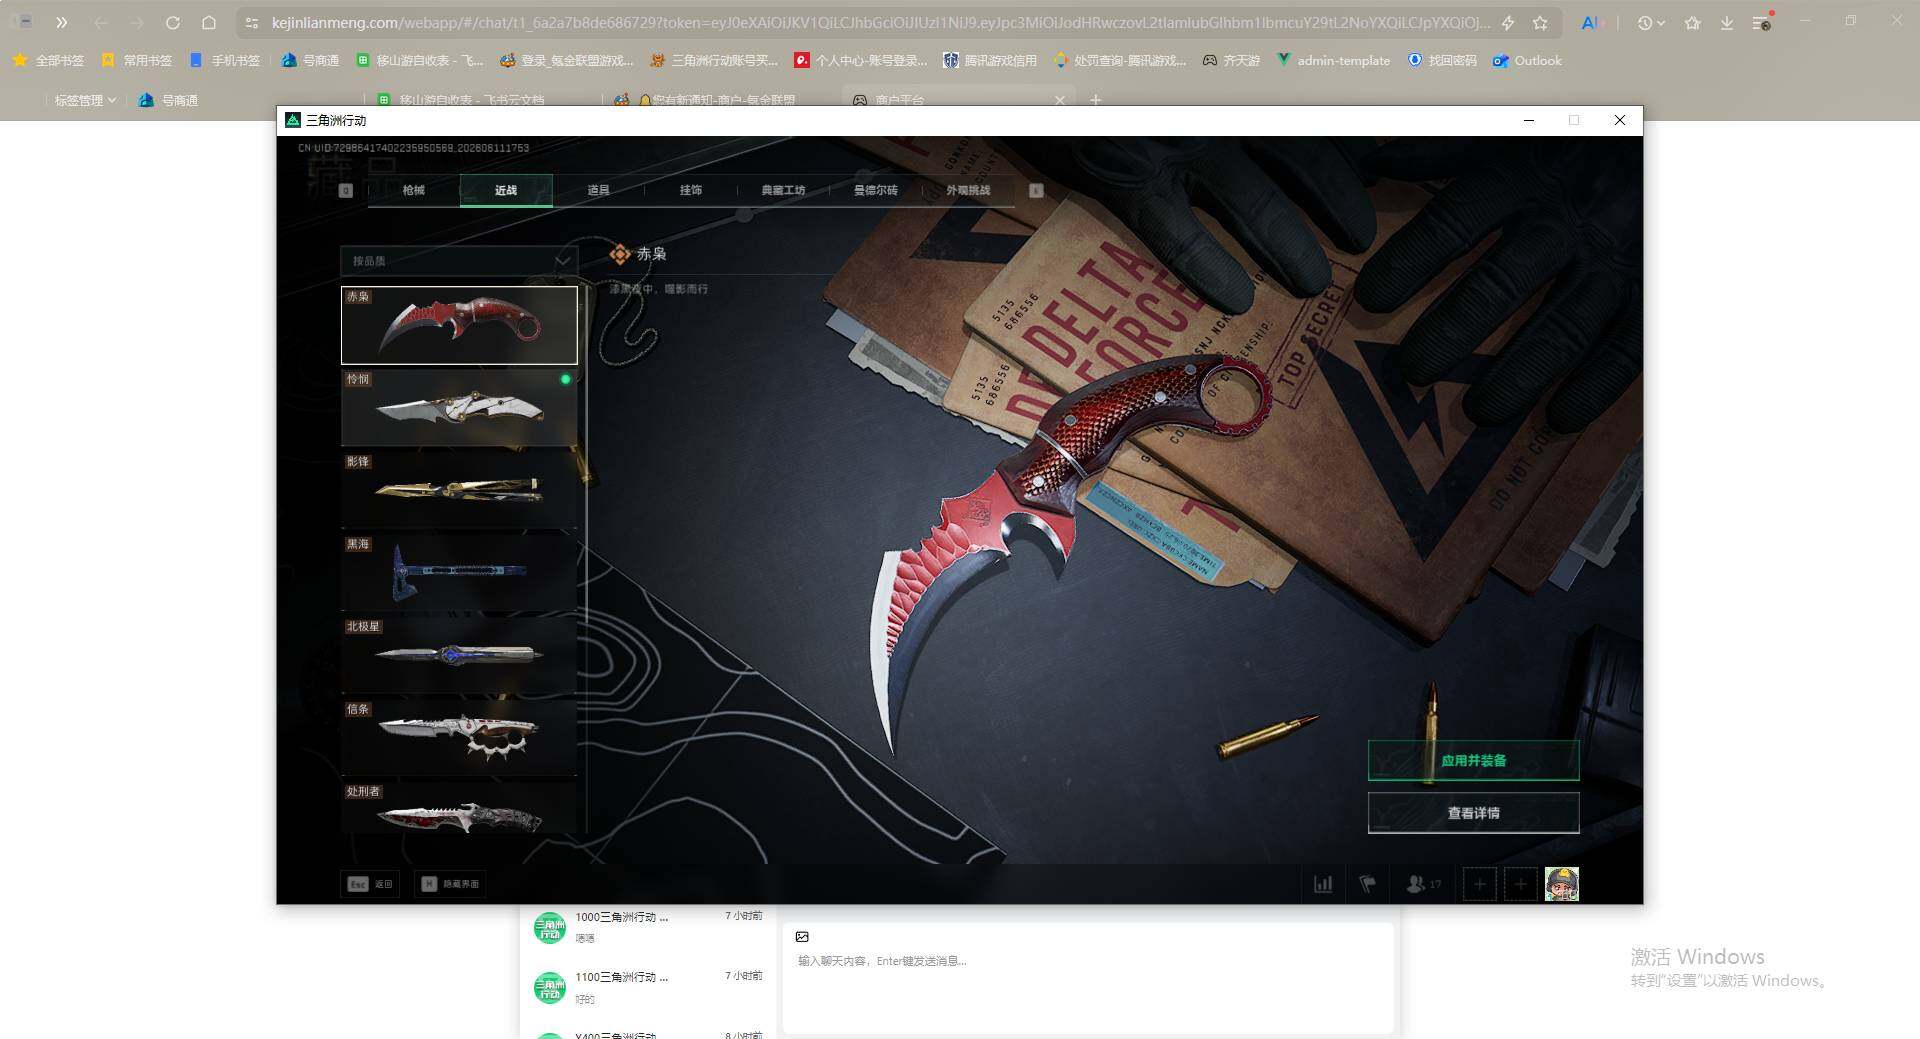Click the kejinlianmeng.com address bar
This screenshot has width=1920, height=1039.
880,22
